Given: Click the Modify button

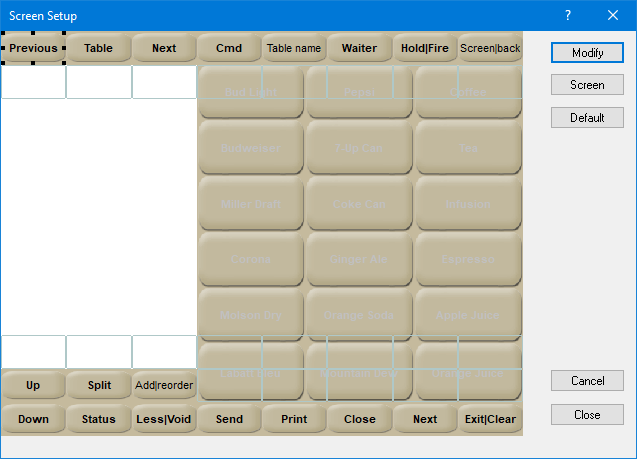Looking at the screenshot, I should (587, 52).
